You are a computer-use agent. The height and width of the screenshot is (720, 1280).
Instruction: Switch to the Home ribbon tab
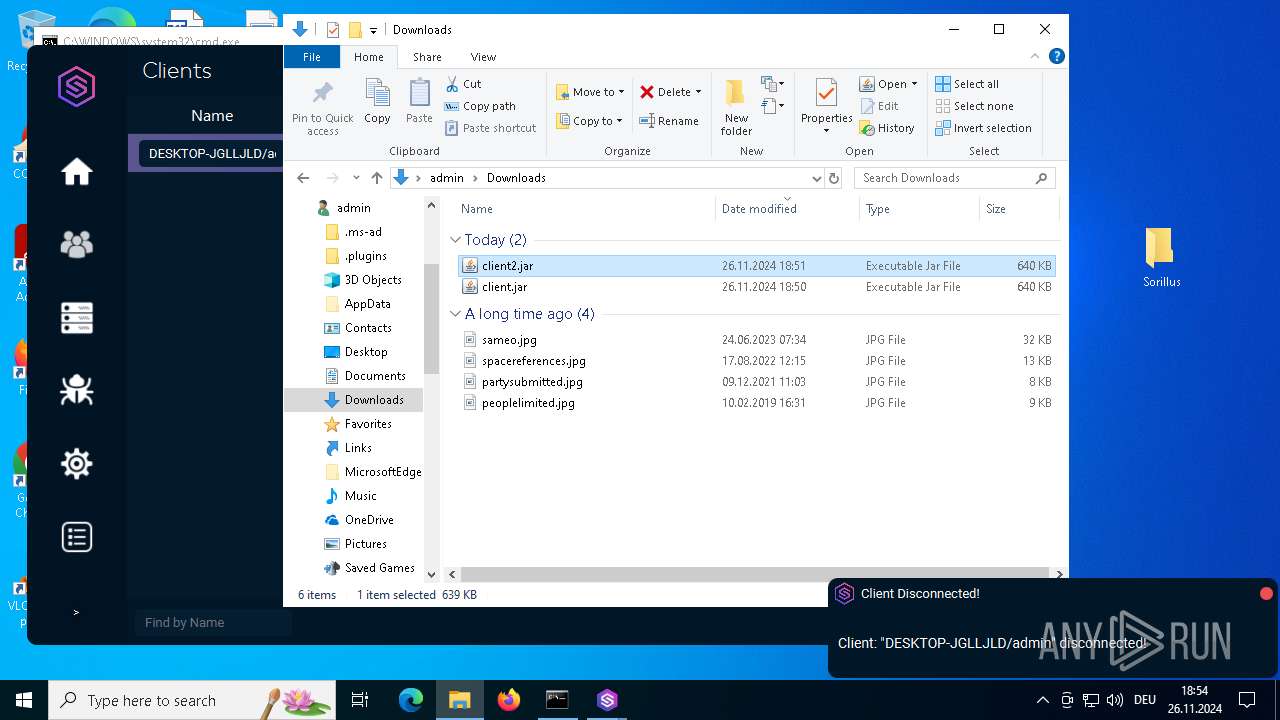pyautogui.click(x=368, y=57)
